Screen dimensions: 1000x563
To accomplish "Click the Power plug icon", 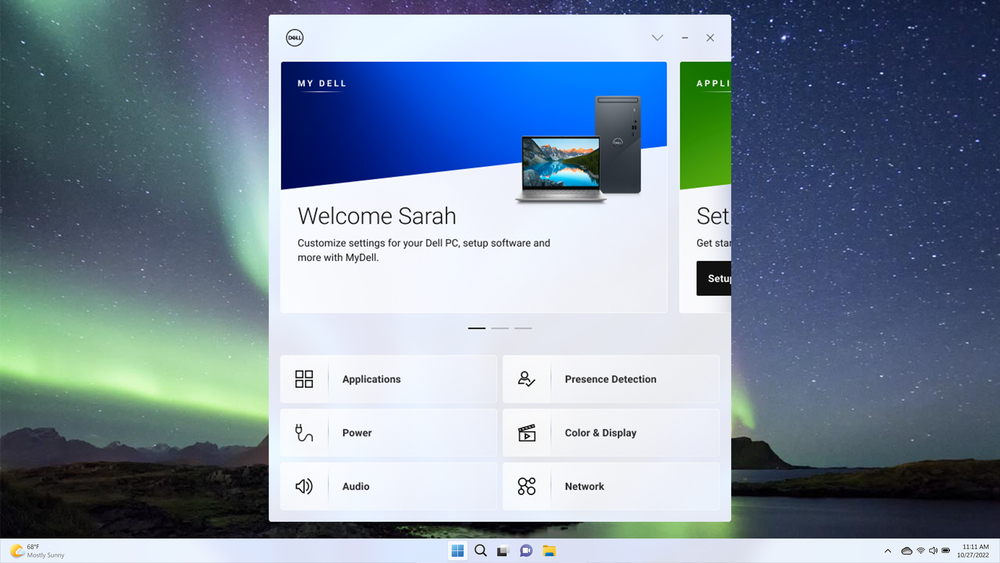I will 304,432.
